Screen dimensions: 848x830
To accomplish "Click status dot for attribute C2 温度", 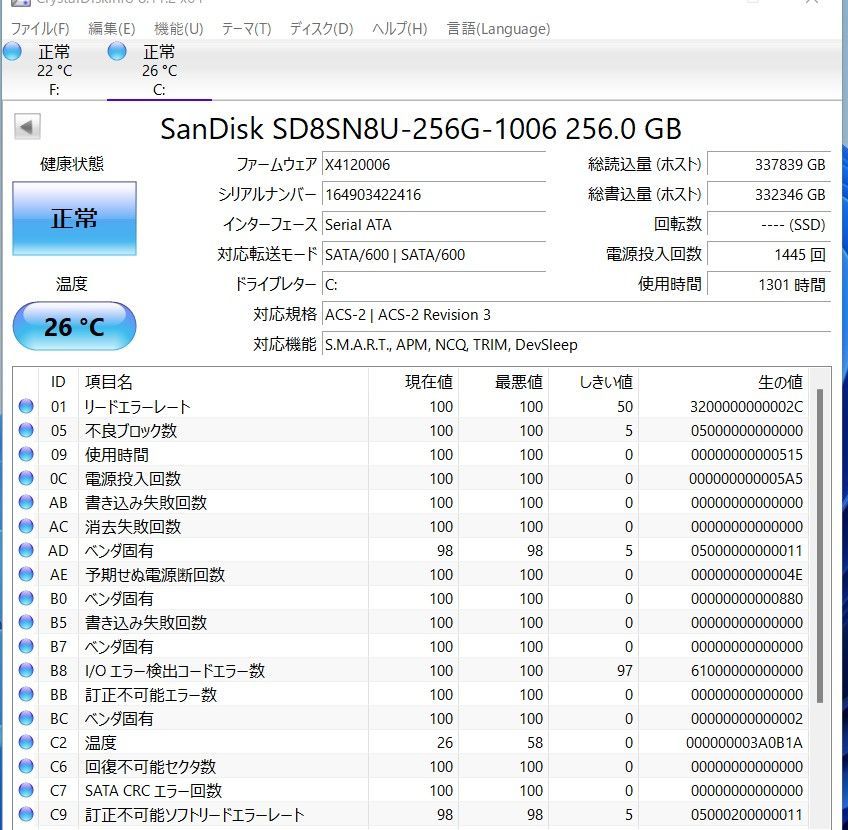I will (x=26, y=742).
